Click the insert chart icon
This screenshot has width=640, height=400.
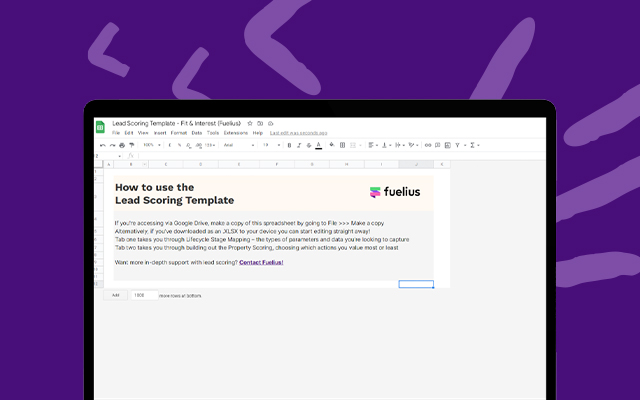(x=447, y=145)
